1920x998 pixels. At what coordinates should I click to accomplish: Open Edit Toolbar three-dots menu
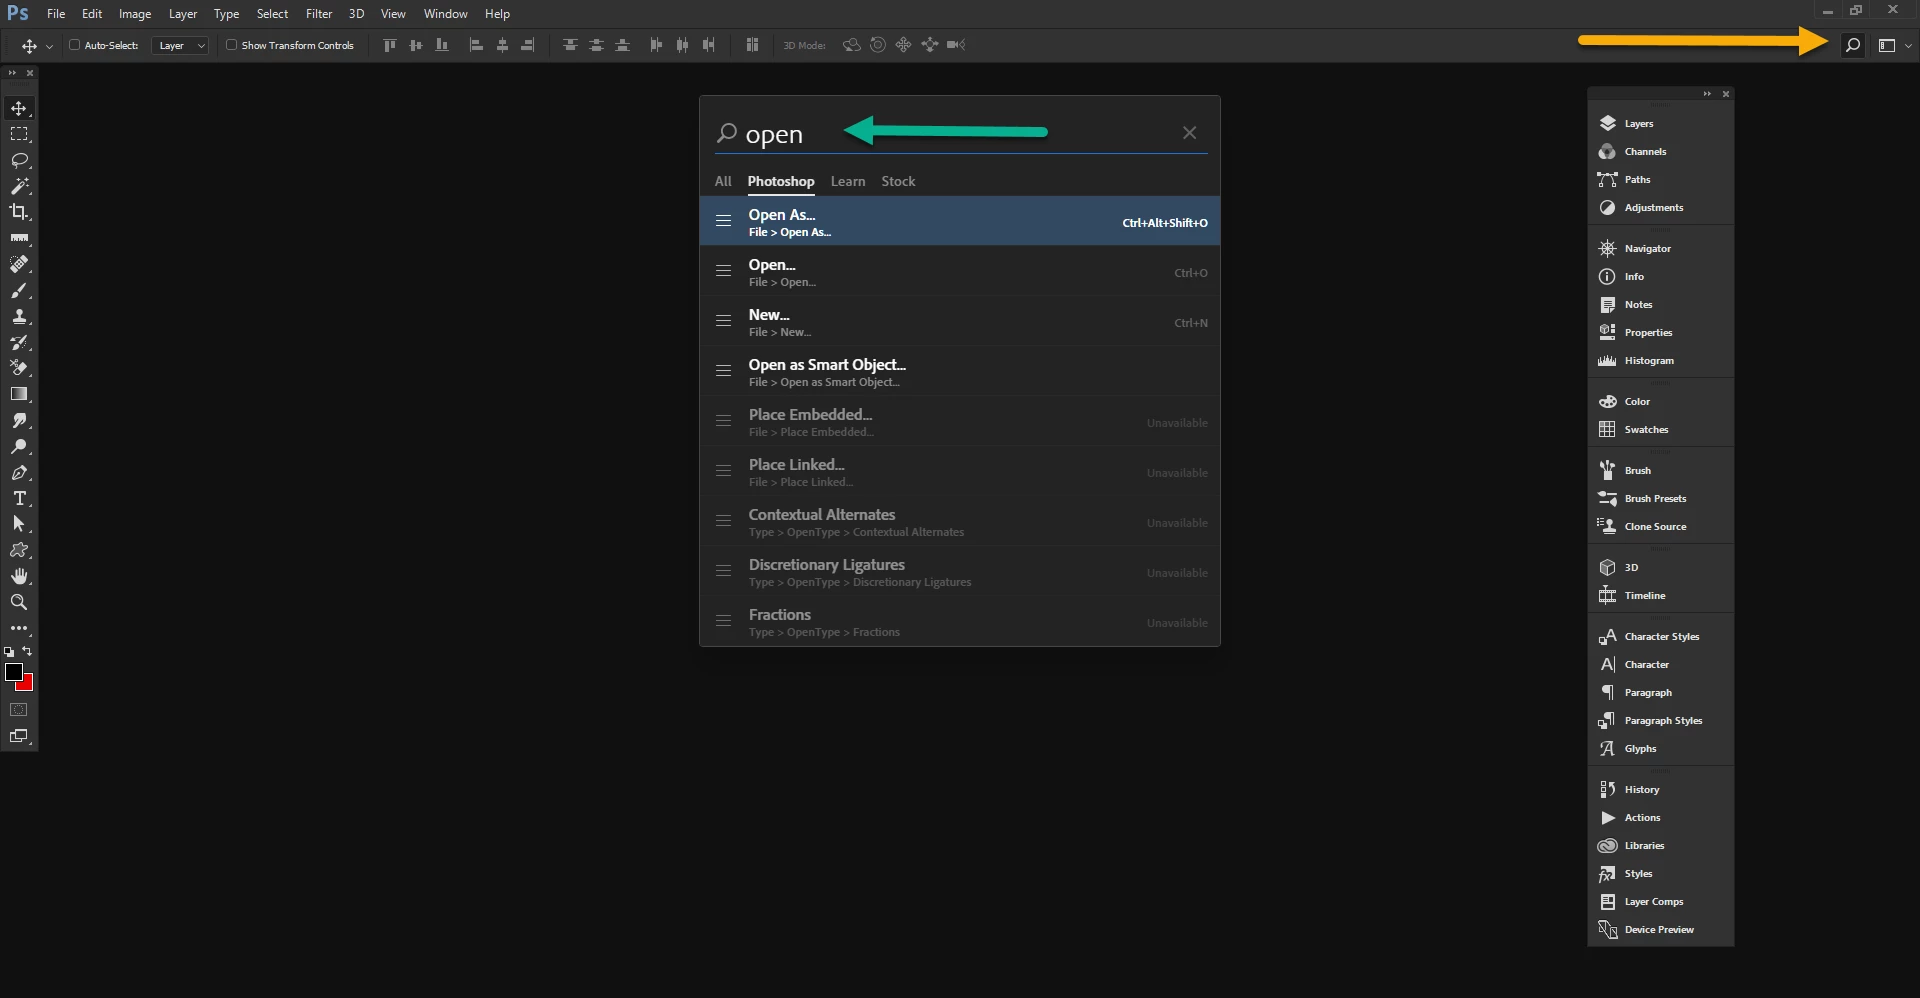(19, 628)
